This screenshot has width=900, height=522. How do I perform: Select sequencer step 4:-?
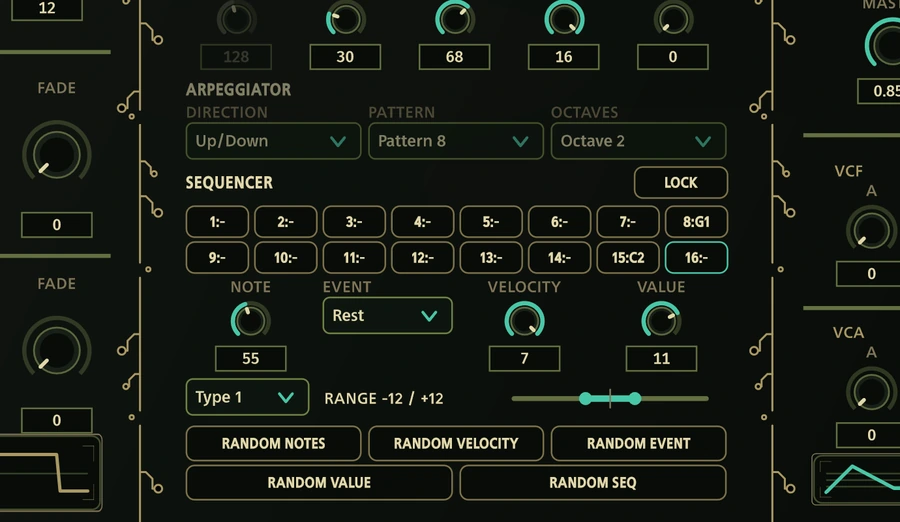(x=422, y=222)
